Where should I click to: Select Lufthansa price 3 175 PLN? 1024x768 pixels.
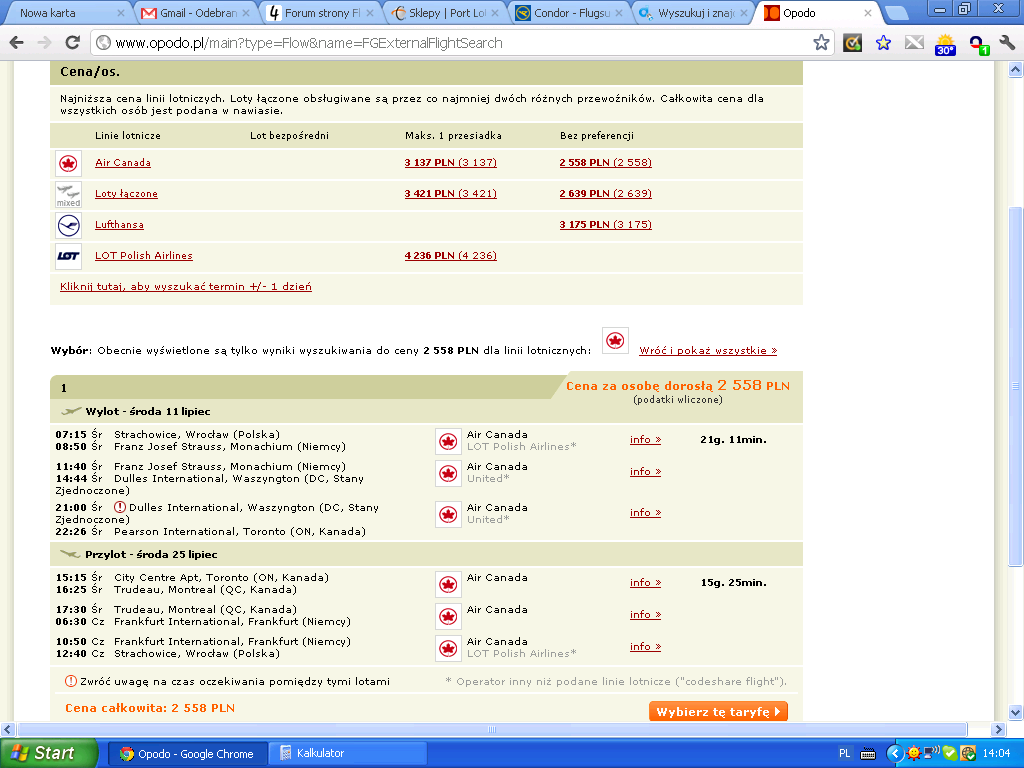605,225
